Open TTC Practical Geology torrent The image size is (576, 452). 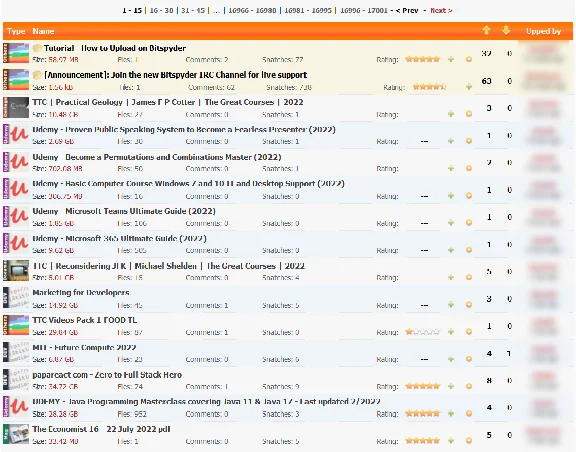coord(168,102)
